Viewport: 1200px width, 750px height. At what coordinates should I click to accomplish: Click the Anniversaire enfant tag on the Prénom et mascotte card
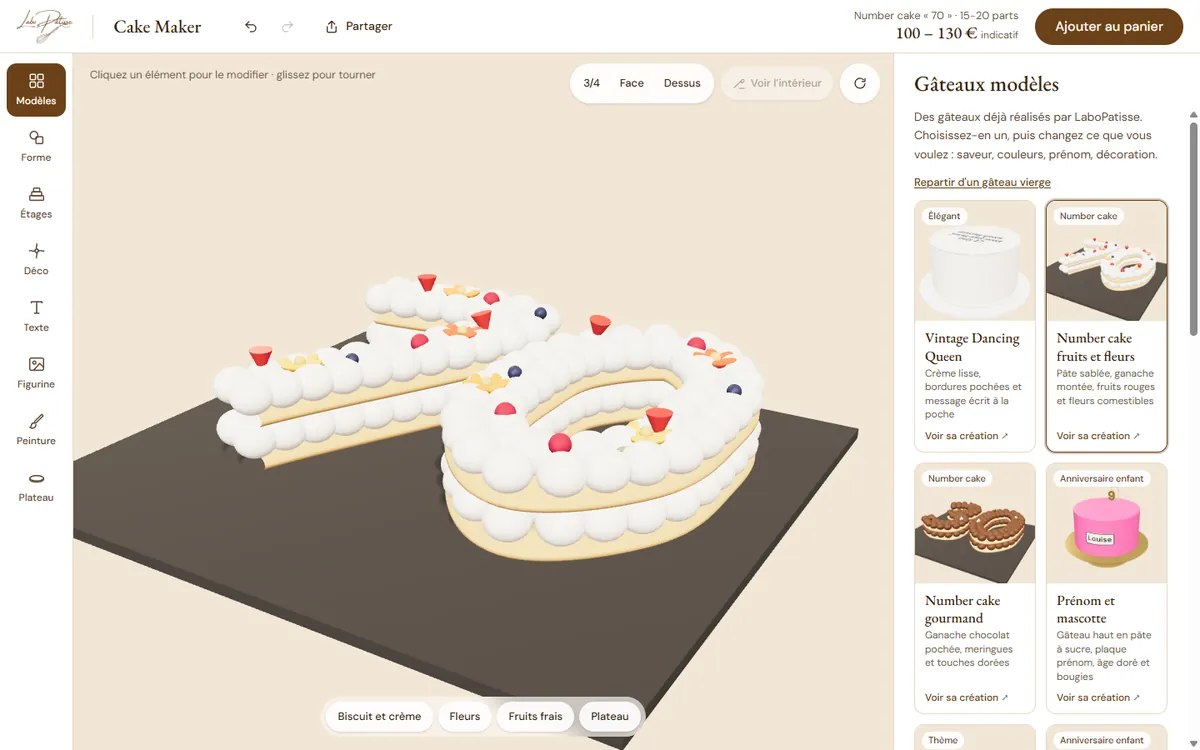coord(1101,479)
